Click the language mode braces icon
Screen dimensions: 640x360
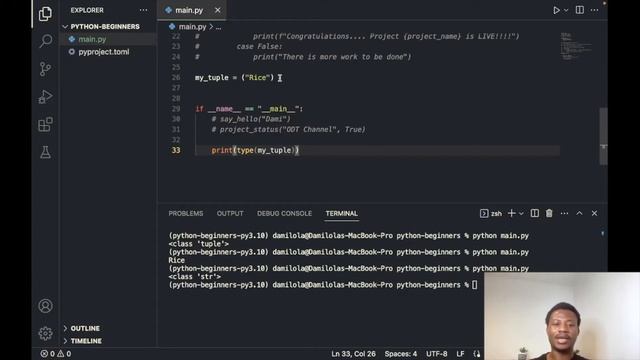coord(477,354)
